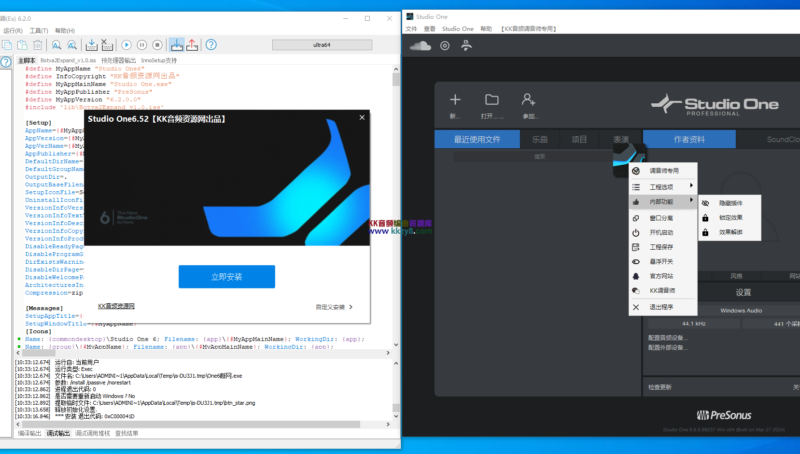Open the 工具(T) menu
This screenshot has height=454, width=800.
[x=39, y=31]
